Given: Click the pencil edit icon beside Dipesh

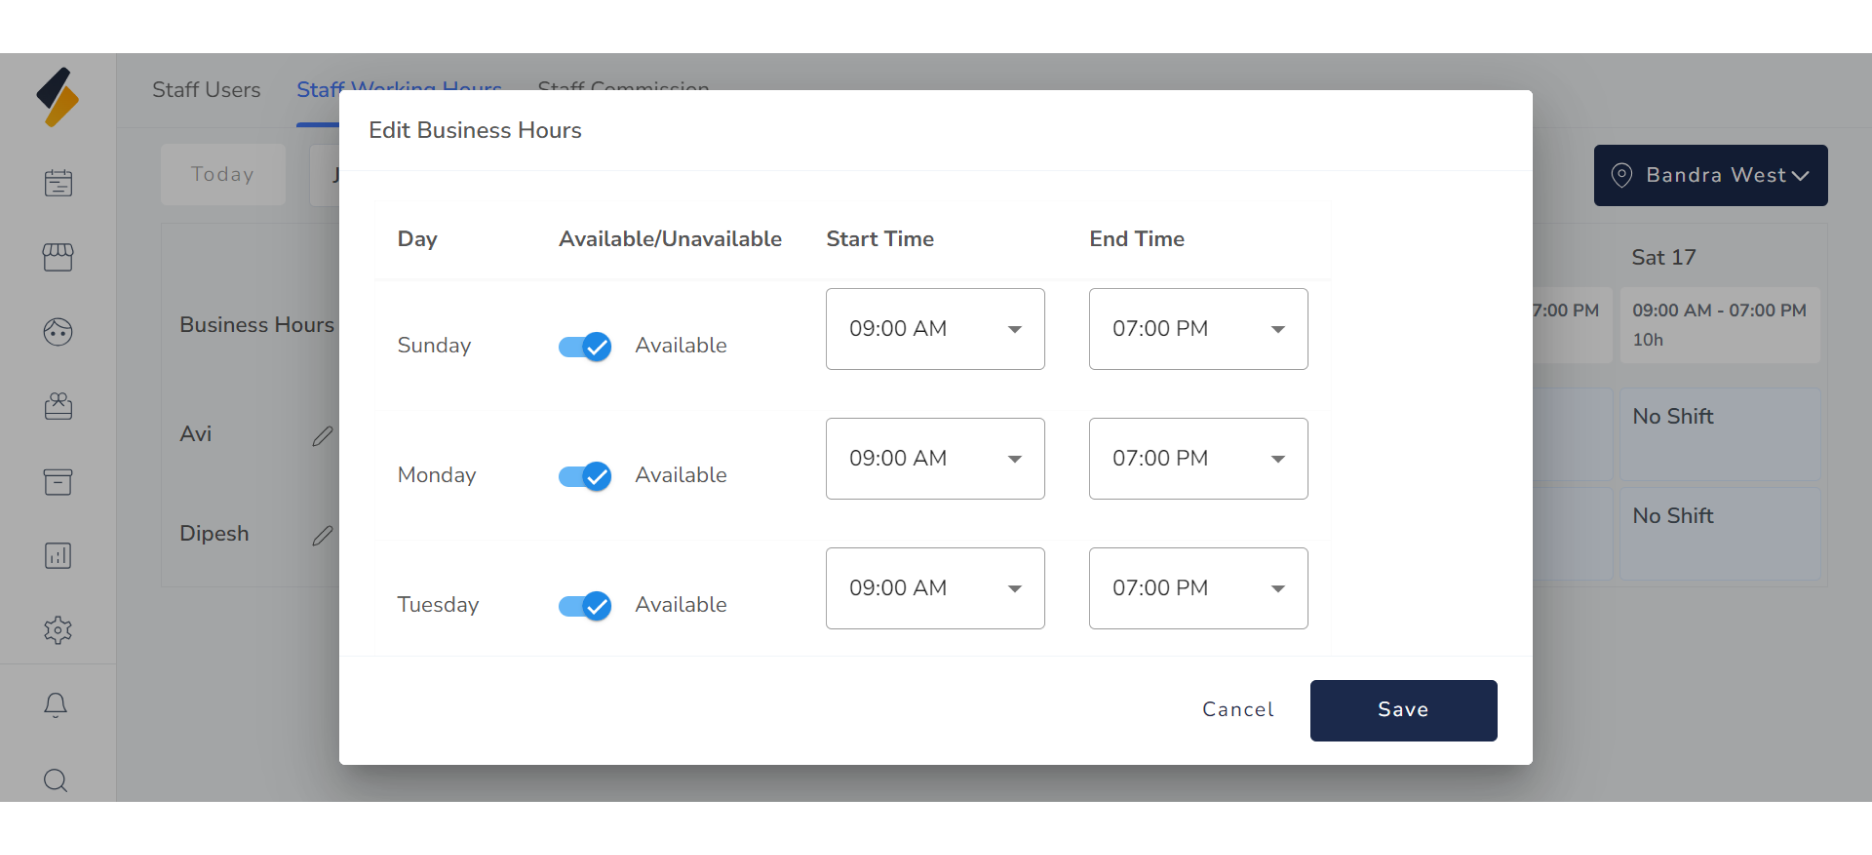Looking at the screenshot, I should tap(322, 536).
